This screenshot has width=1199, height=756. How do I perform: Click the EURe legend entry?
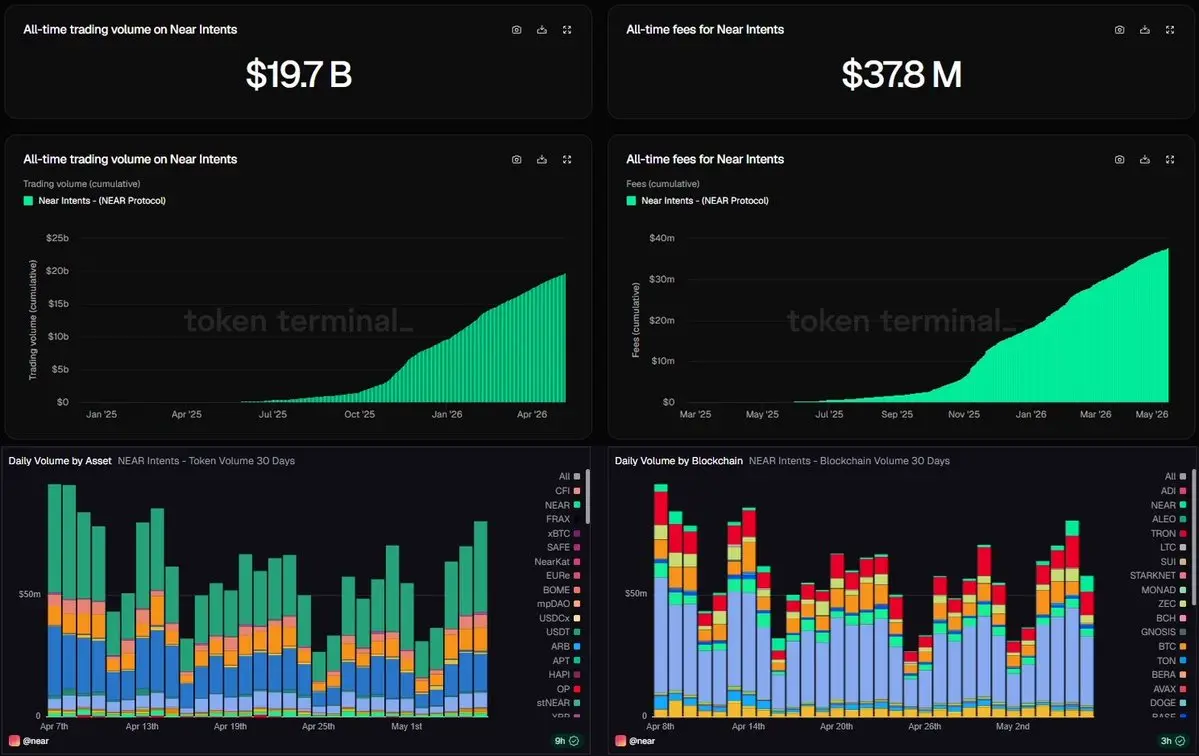pyautogui.click(x=563, y=576)
